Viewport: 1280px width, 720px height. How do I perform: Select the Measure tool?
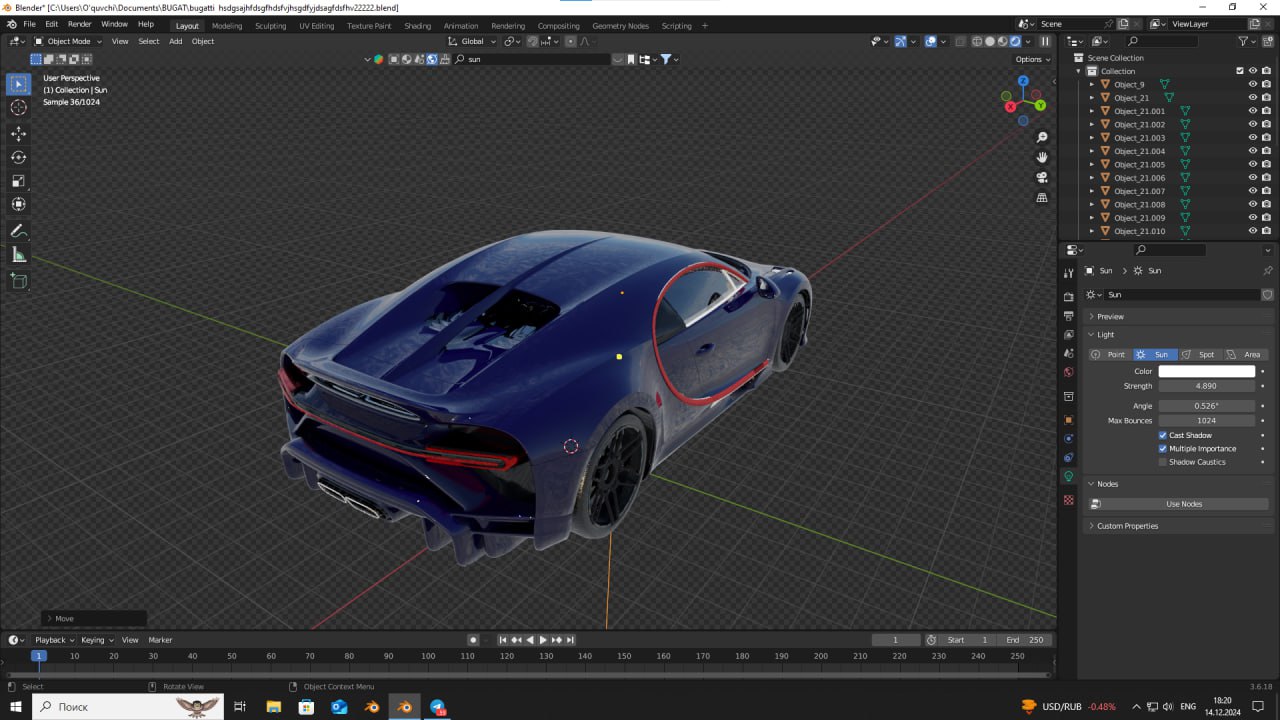(18, 255)
